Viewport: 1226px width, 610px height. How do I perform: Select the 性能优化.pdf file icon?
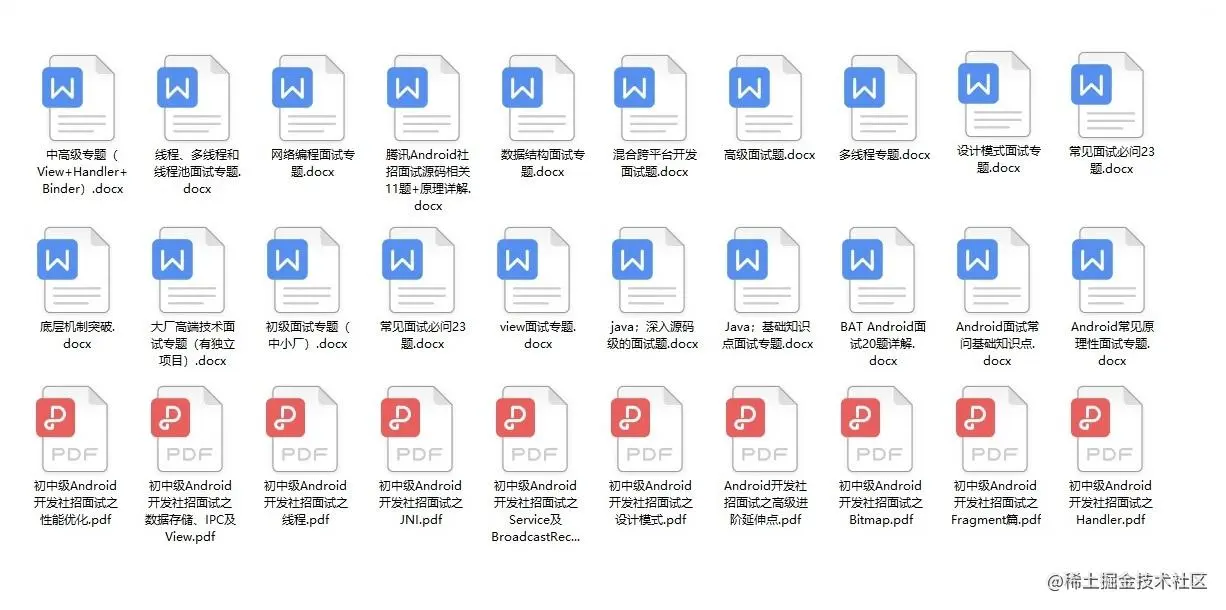pyautogui.click(x=76, y=429)
